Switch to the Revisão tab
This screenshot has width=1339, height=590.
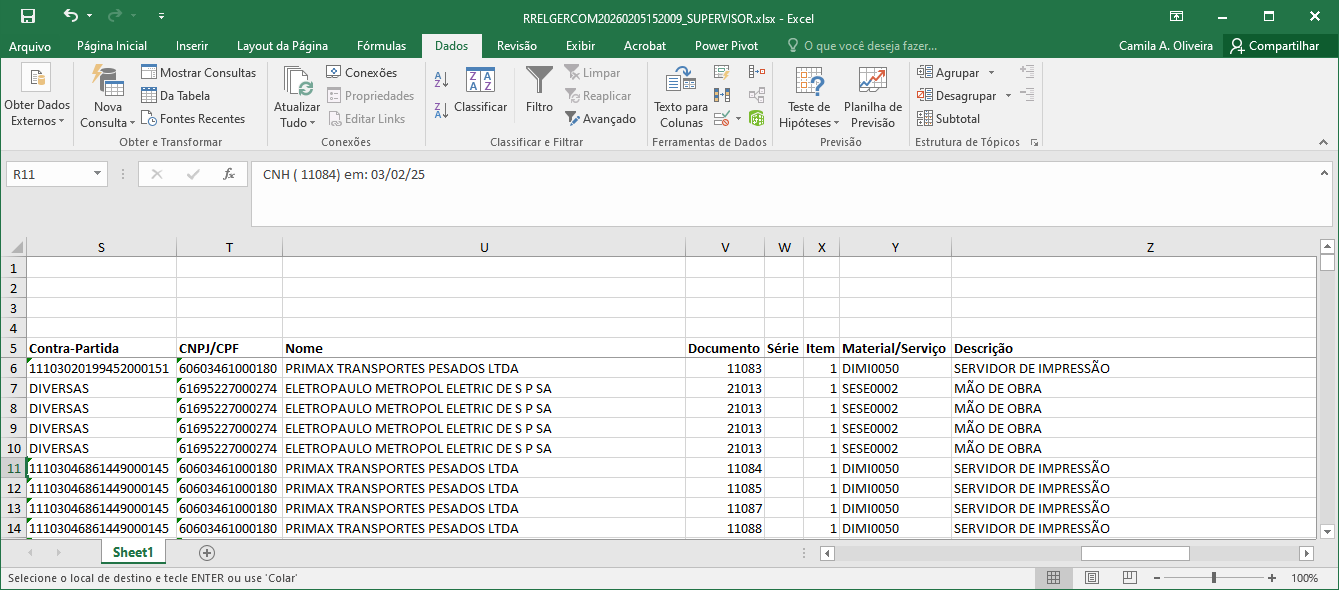click(x=516, y=46)
